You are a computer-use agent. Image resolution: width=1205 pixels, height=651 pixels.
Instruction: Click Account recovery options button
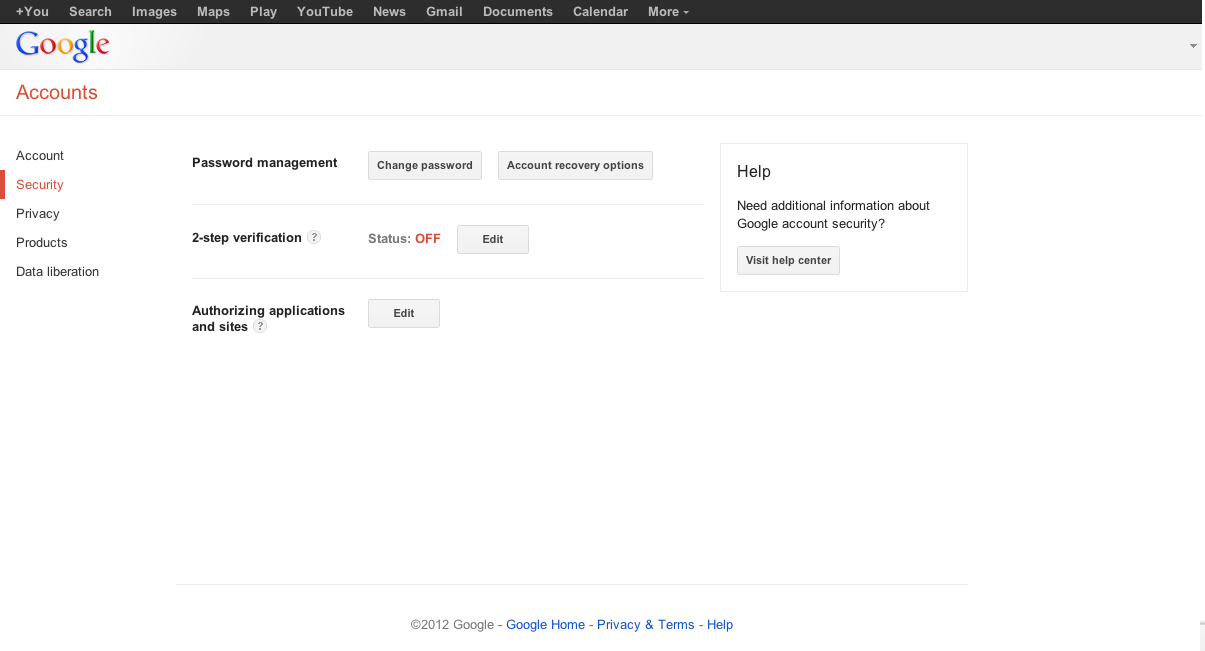pyautogui.click(x=575, y=166)
